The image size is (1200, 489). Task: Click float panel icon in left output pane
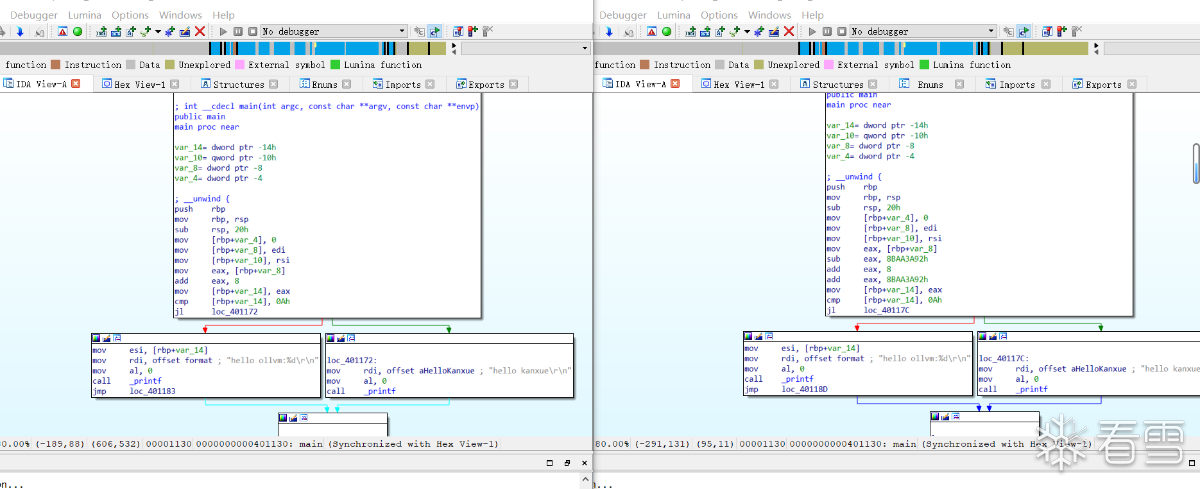point(568,463)
